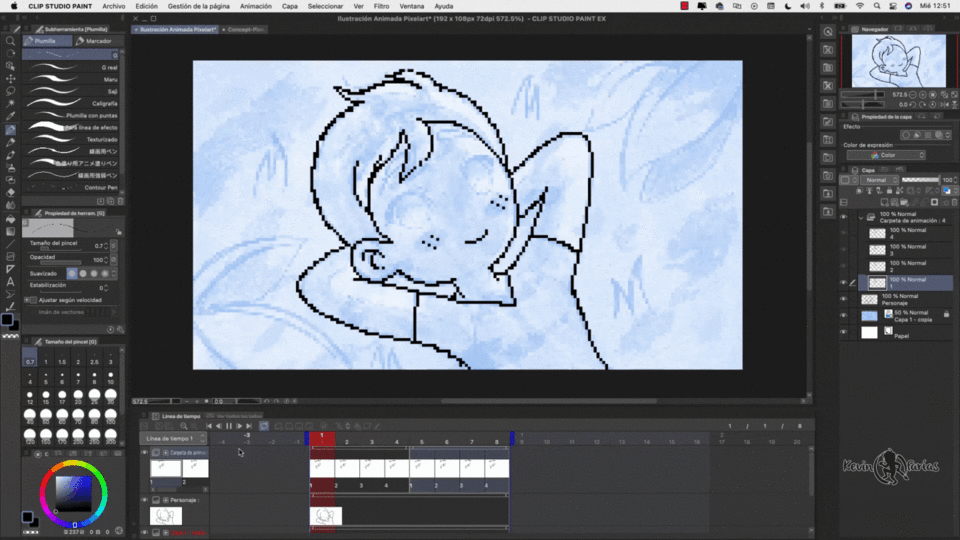Select the Plumilla con puntas preset

pyautogui.click(x=70, y=115)
